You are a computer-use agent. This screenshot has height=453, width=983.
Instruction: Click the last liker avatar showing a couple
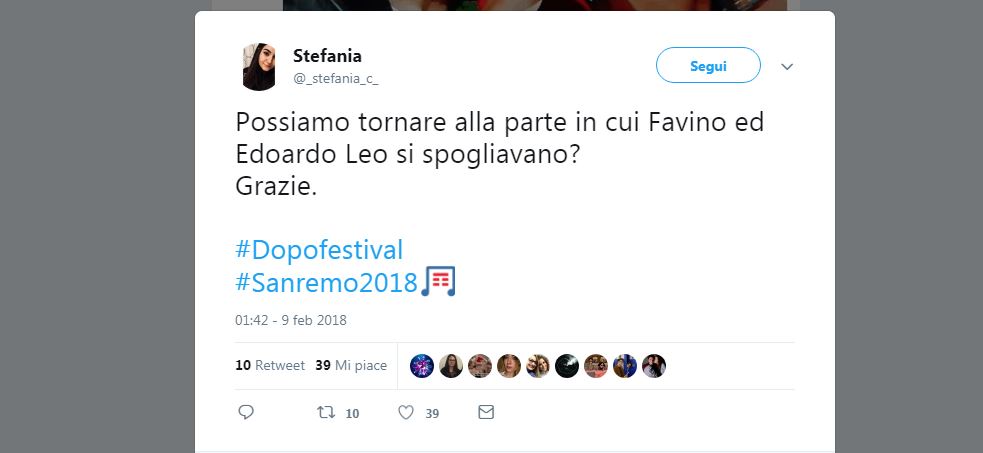click(x=654, y=366)
